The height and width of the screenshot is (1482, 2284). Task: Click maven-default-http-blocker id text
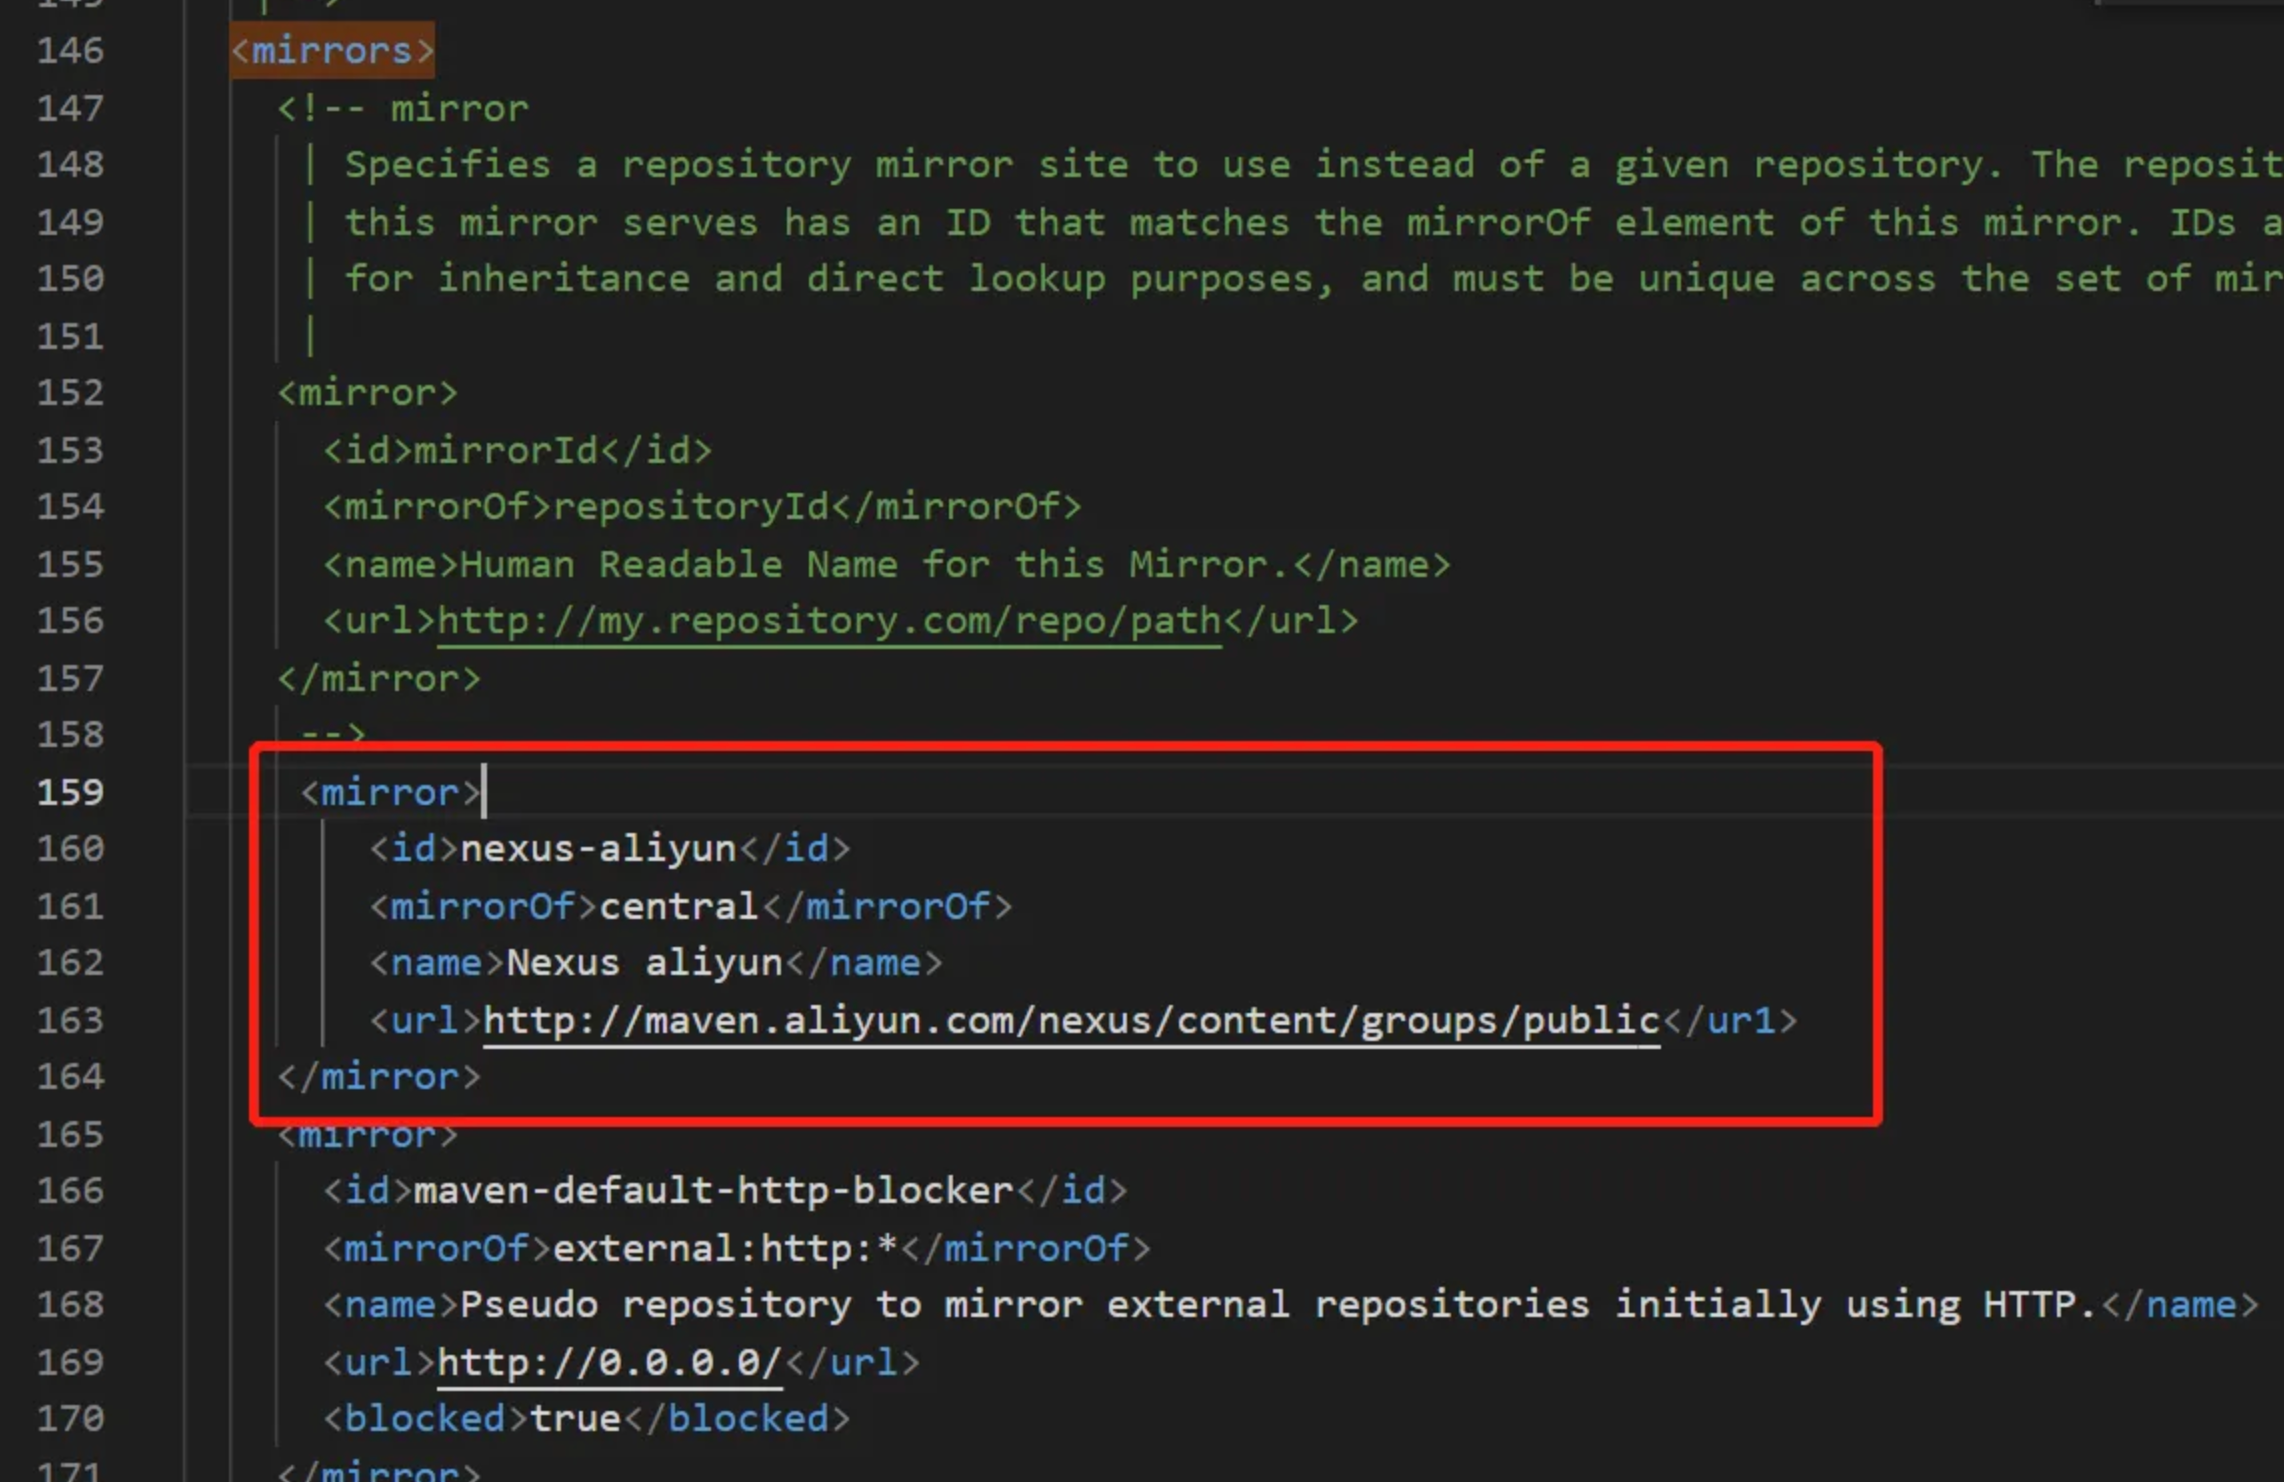pyautogui.click(x=713, y=1191)
